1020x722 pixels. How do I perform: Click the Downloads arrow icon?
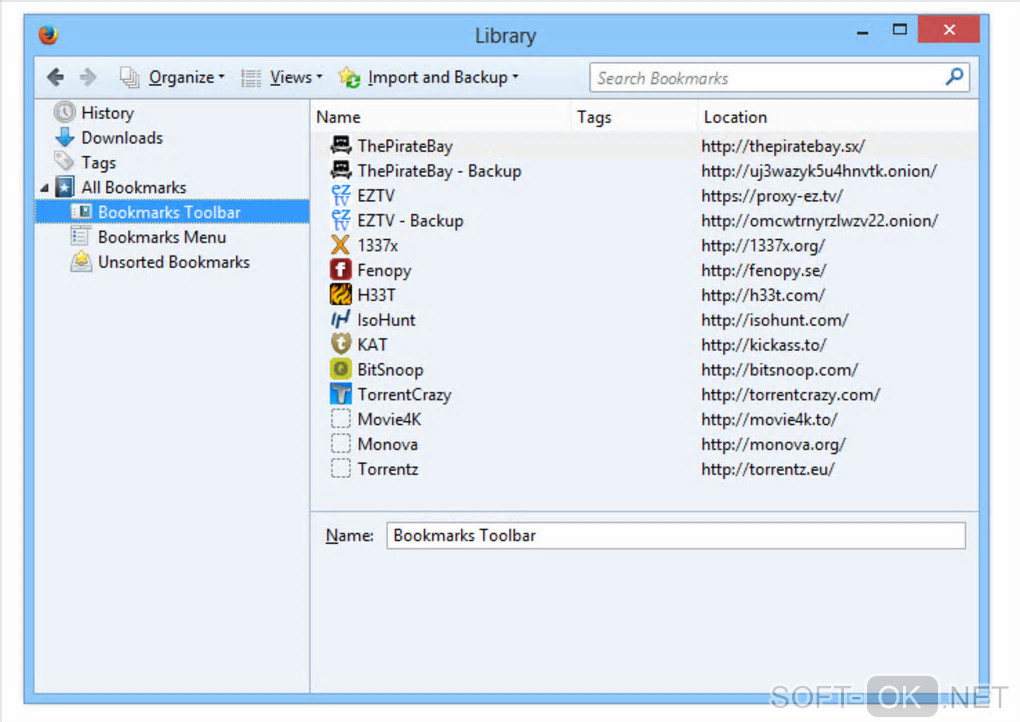pyautogui.click(x=64, y=137)
